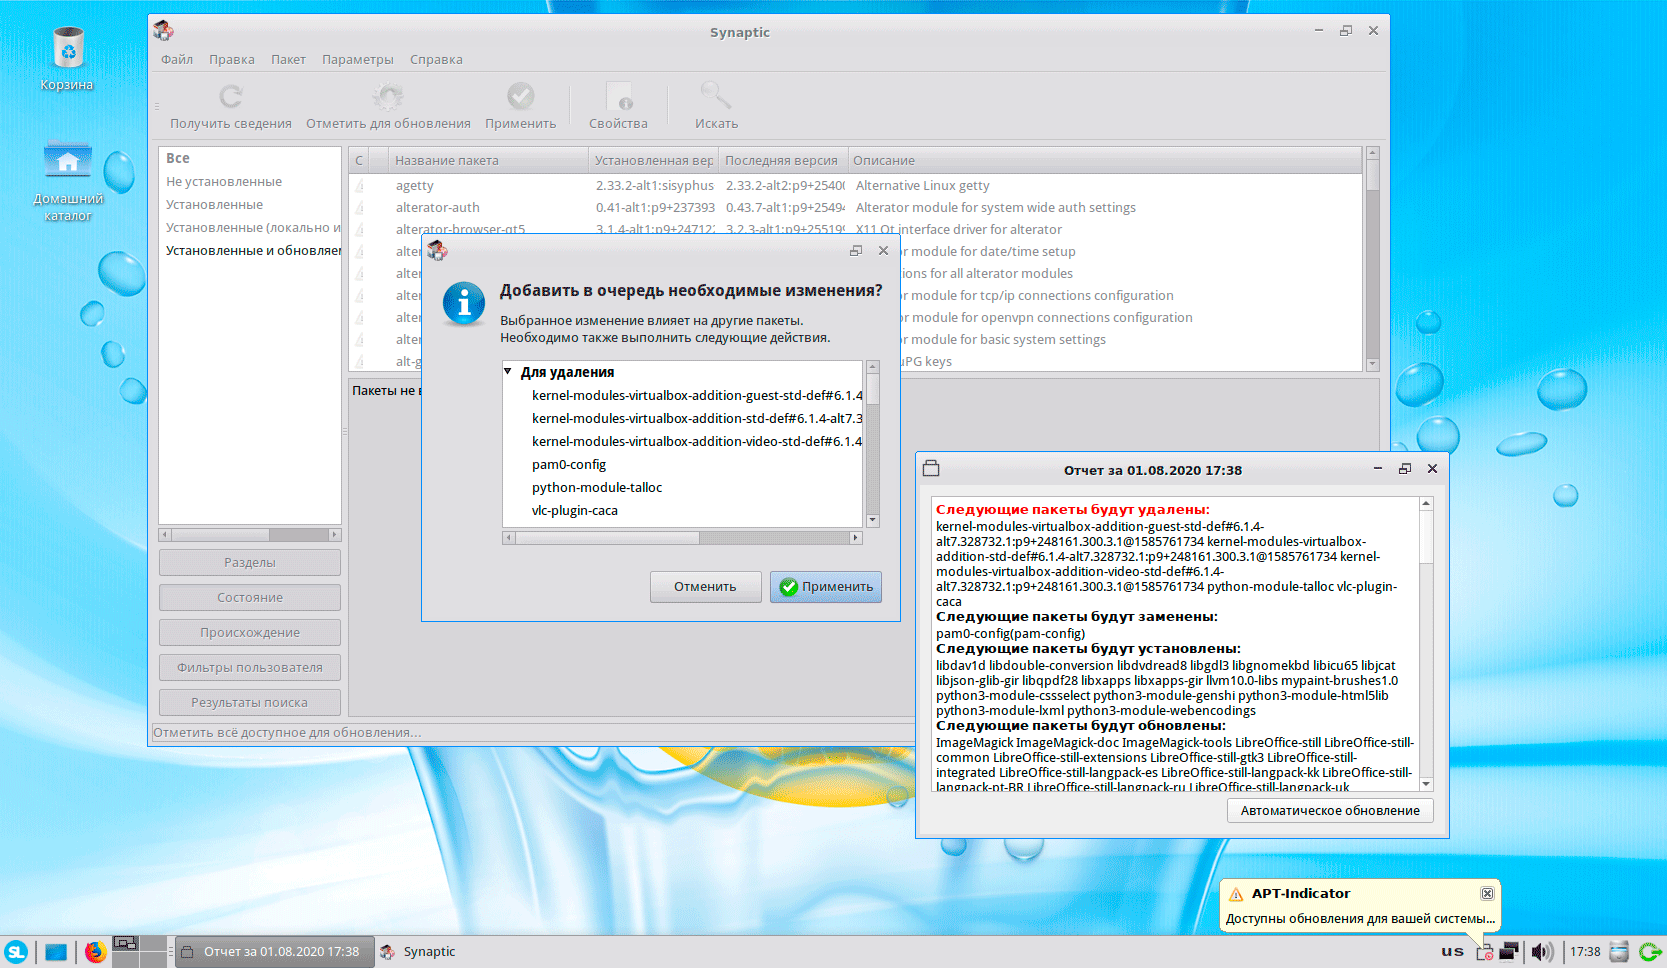This screenshot has width=1667, height=968.
Task: Toggle the status box for alterator-auth
Action: point(360,208)
